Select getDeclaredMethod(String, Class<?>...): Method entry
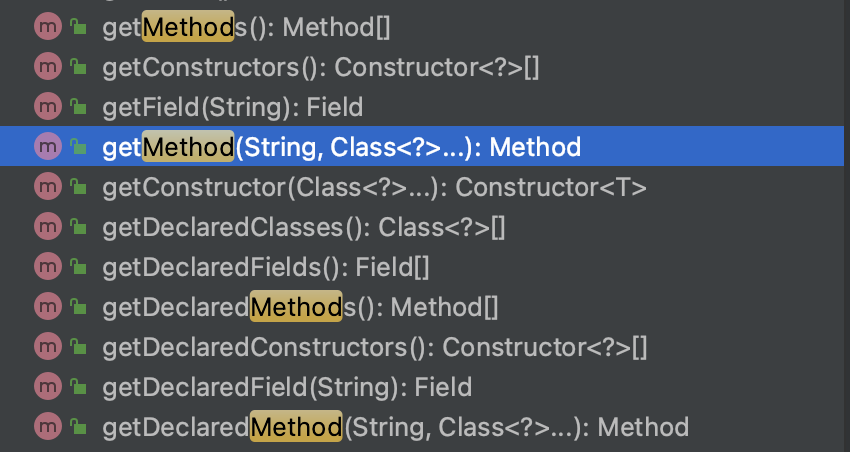850x452 pixels. point(395,427)
